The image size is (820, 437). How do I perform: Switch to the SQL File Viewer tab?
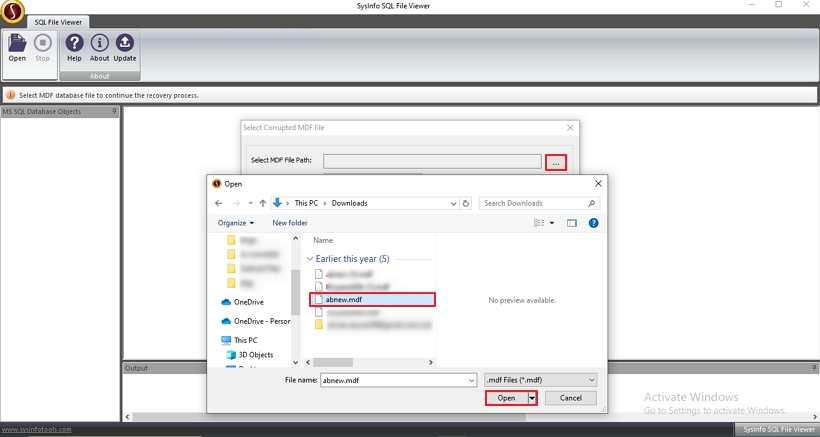click(x=58, y=22)
